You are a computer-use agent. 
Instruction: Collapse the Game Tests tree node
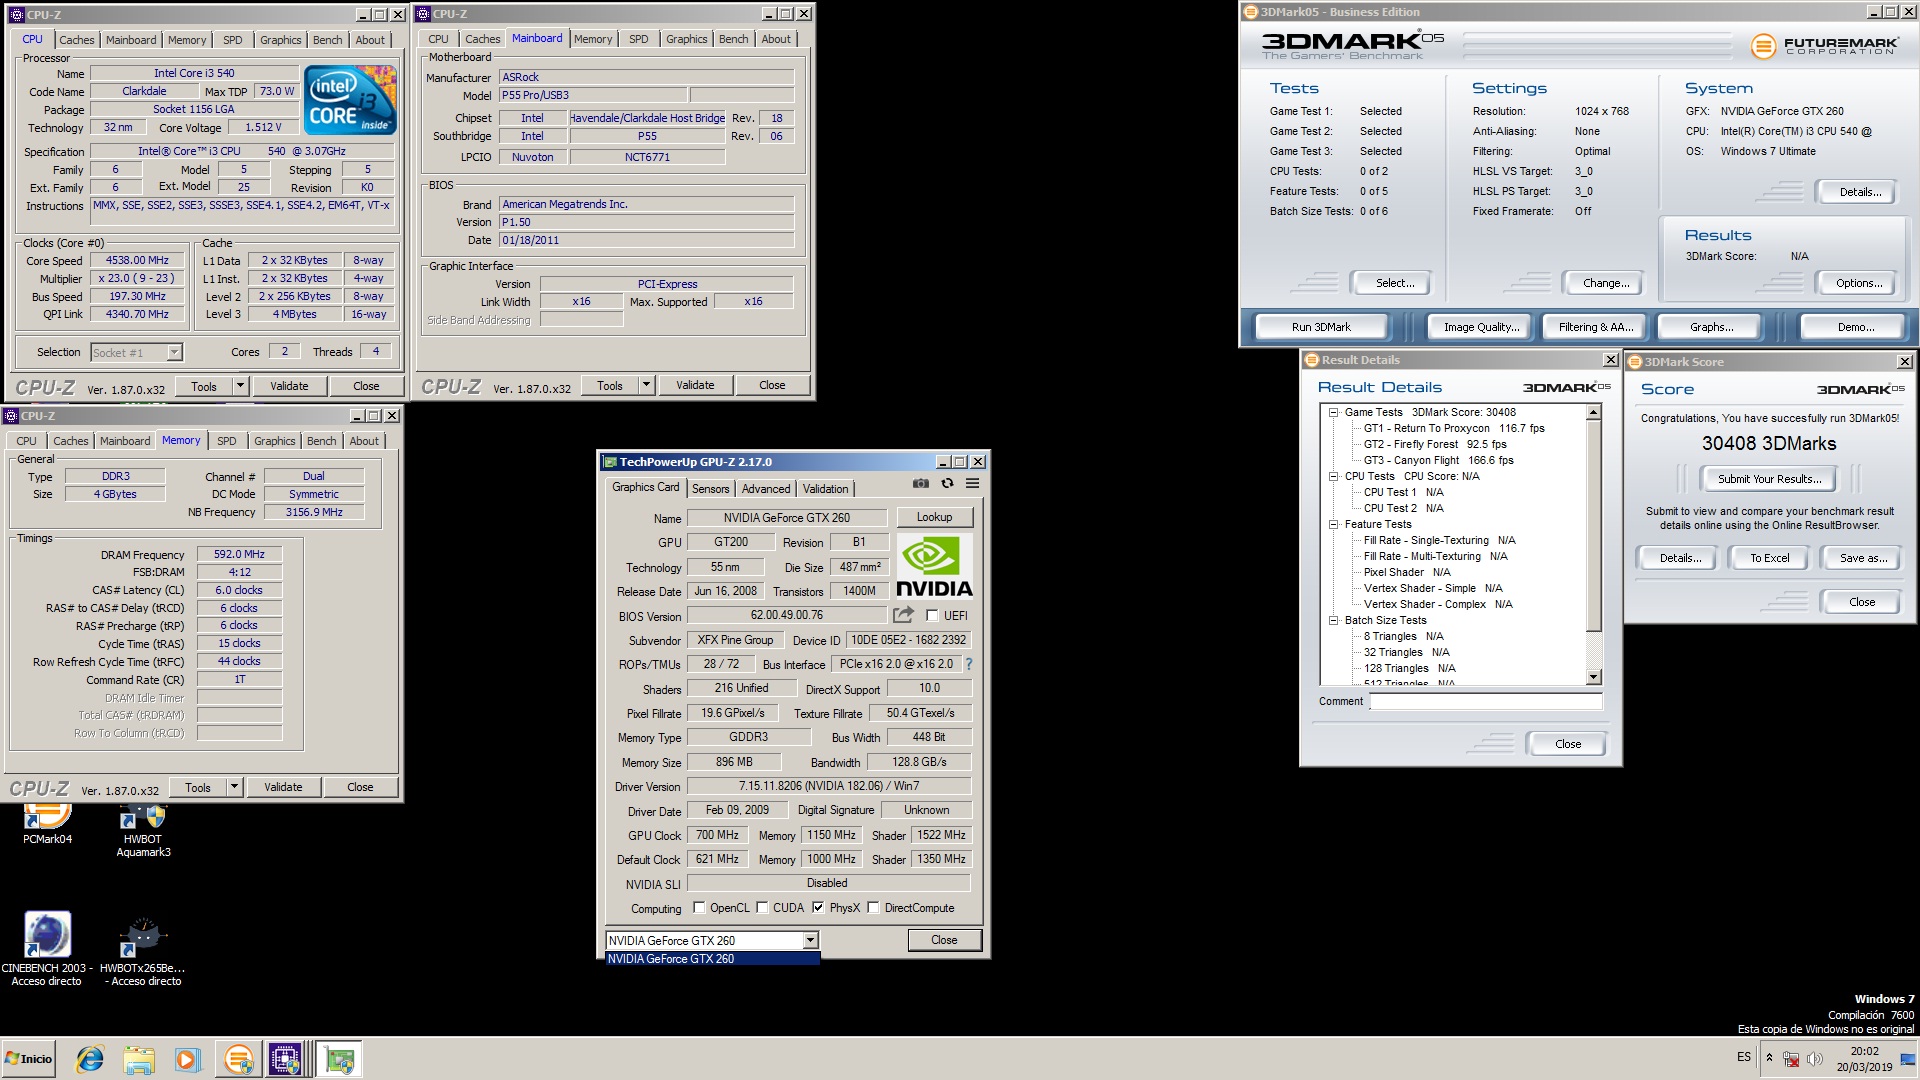1333,412
